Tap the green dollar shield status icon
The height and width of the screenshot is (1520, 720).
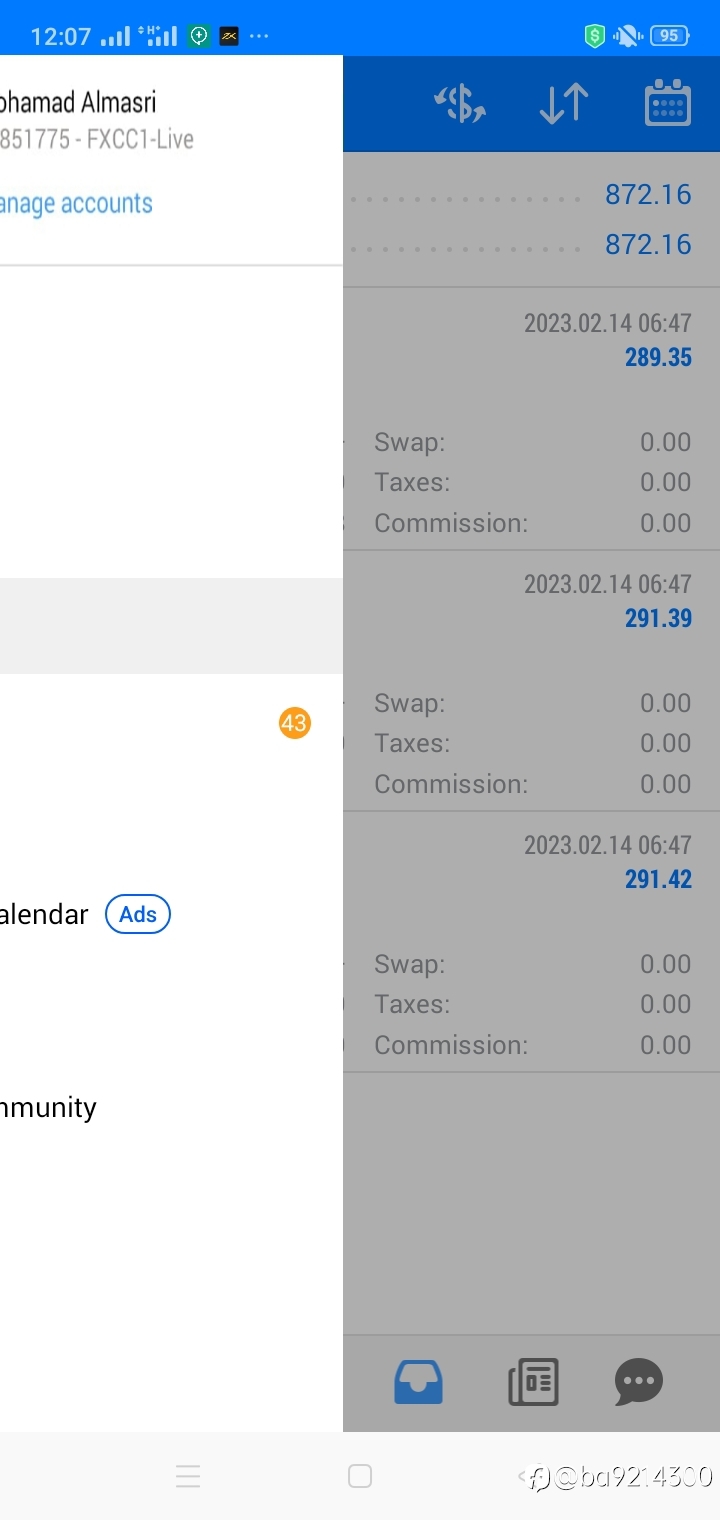[595, 36]
